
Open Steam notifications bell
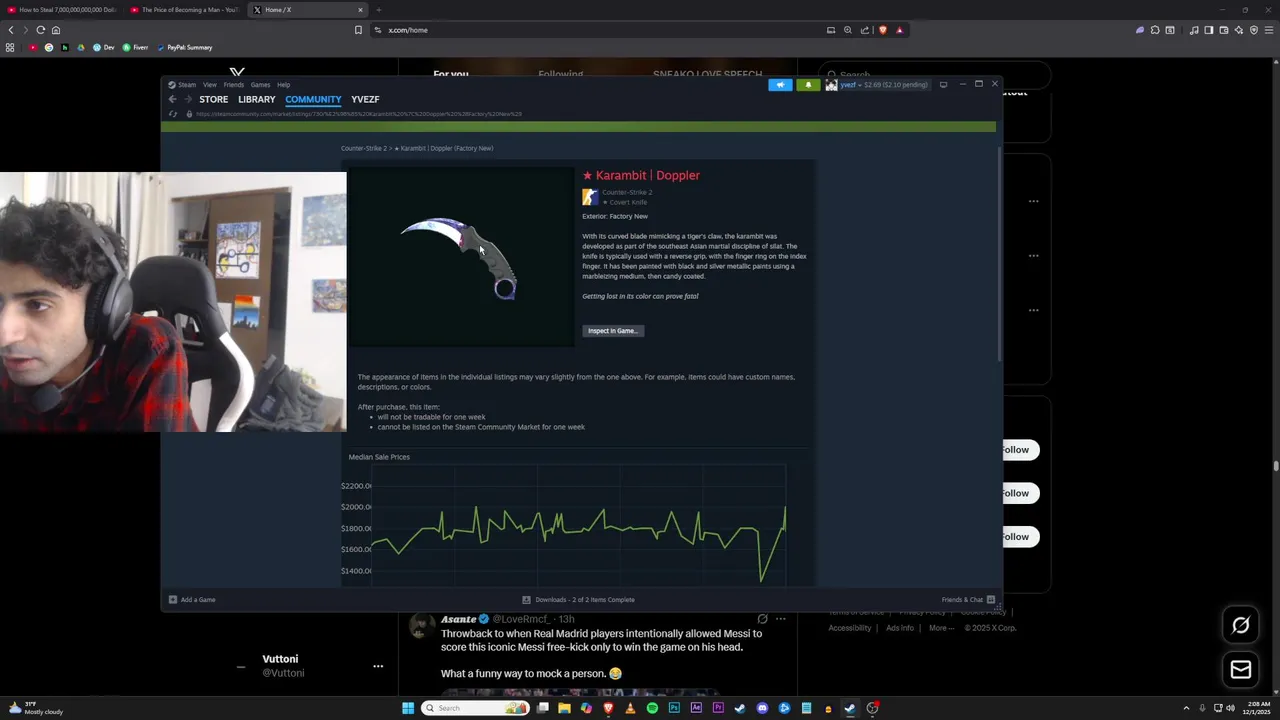tap(808, 85)
